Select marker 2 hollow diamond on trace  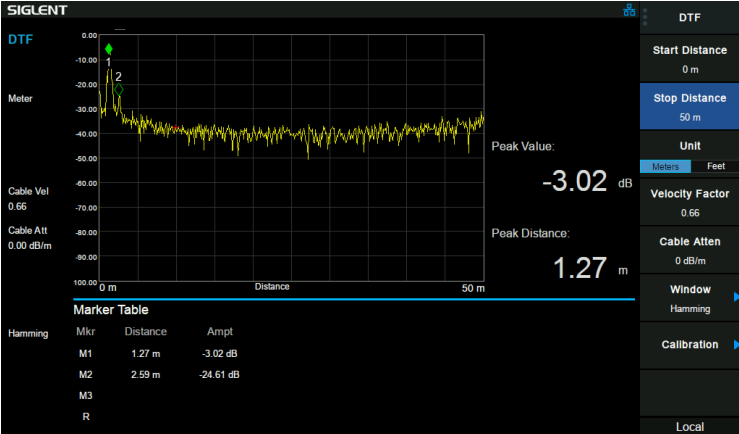(x=118, y=90)
